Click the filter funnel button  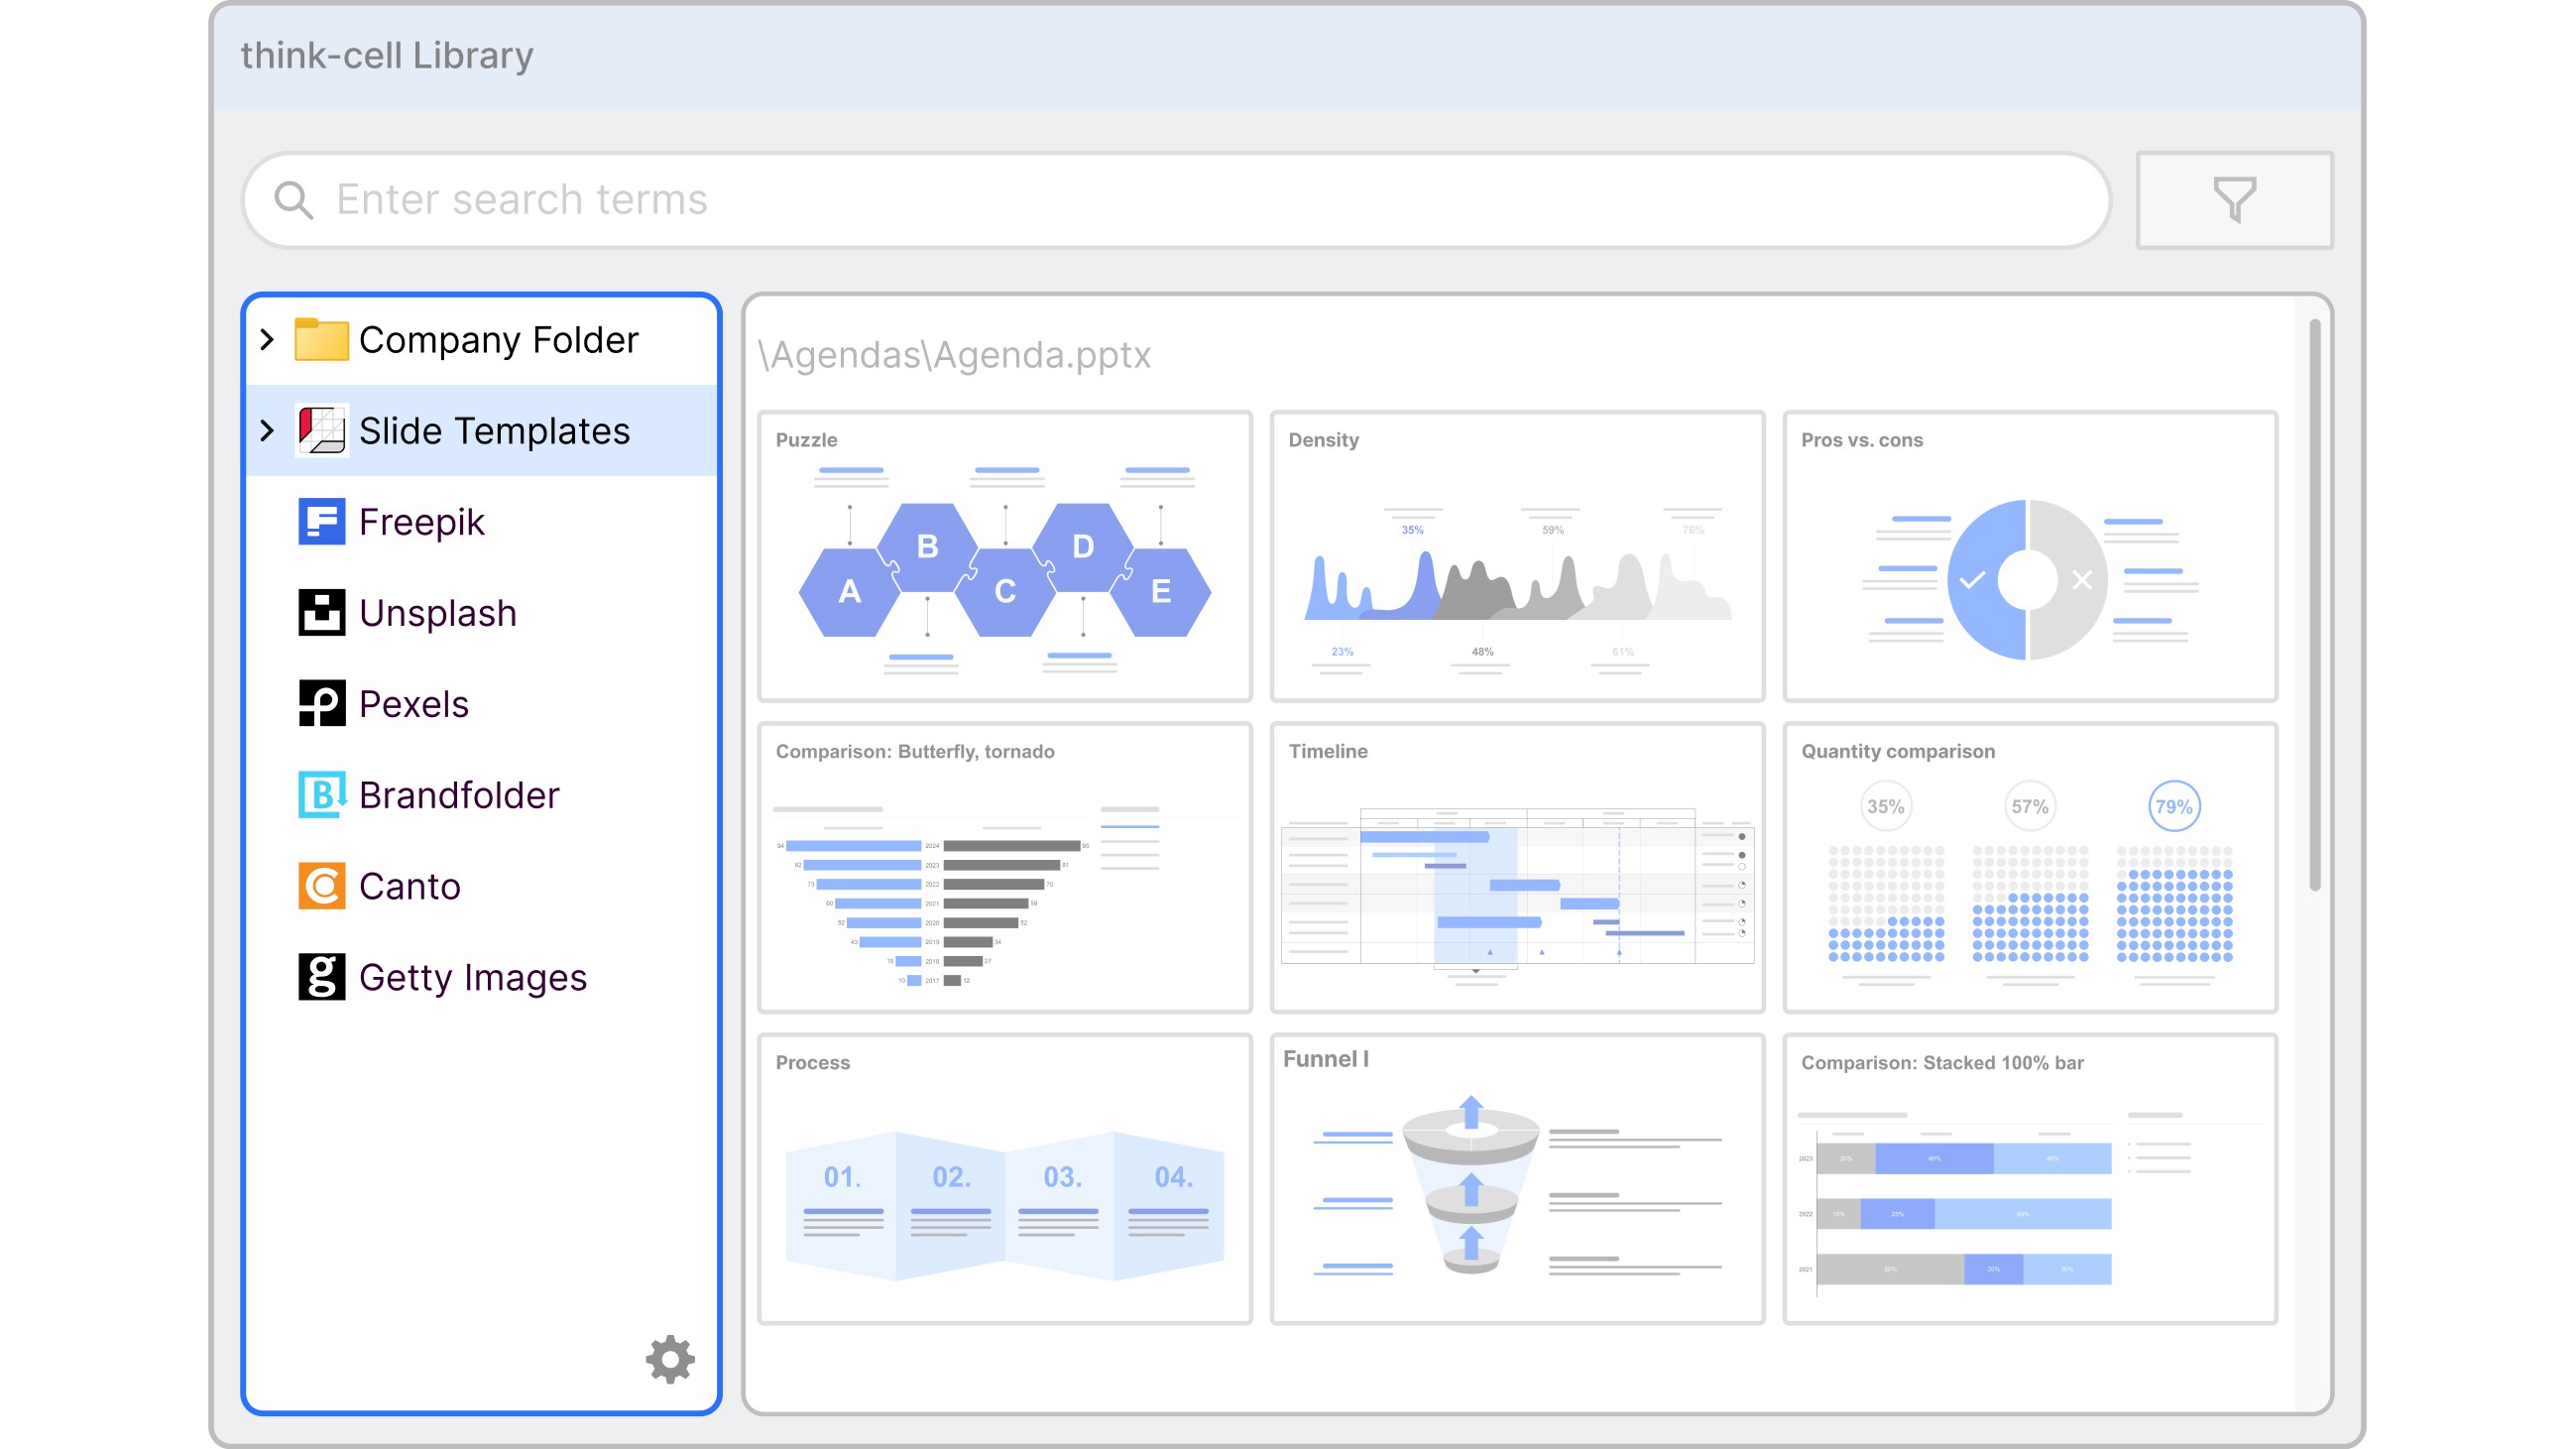[2233, 200]
